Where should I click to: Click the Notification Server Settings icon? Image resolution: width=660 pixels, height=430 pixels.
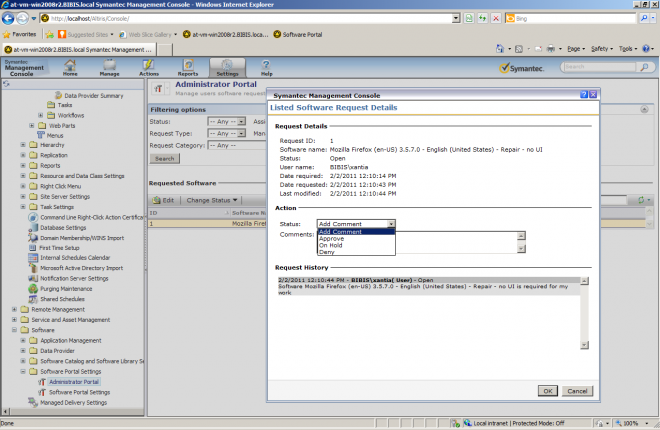[33, 279]
